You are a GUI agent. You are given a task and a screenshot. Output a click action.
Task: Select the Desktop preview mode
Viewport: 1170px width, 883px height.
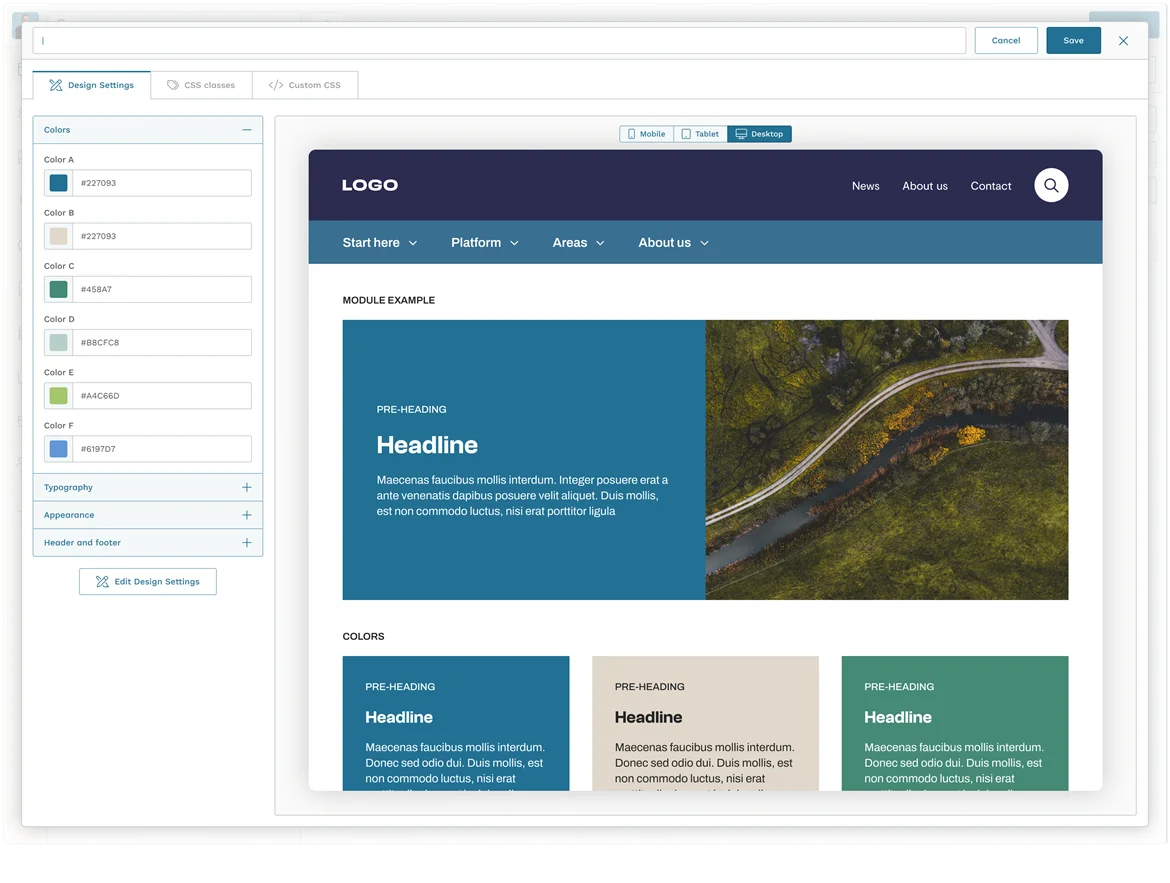(760, 134)
